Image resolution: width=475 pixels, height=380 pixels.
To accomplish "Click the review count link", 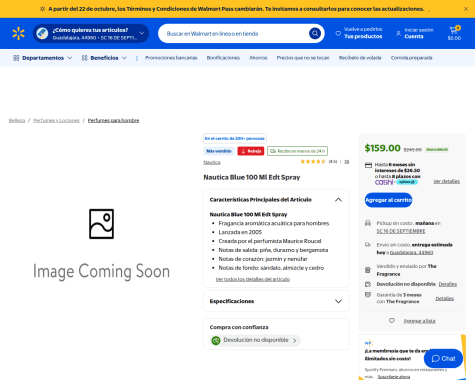I will (x=347, y=162).
